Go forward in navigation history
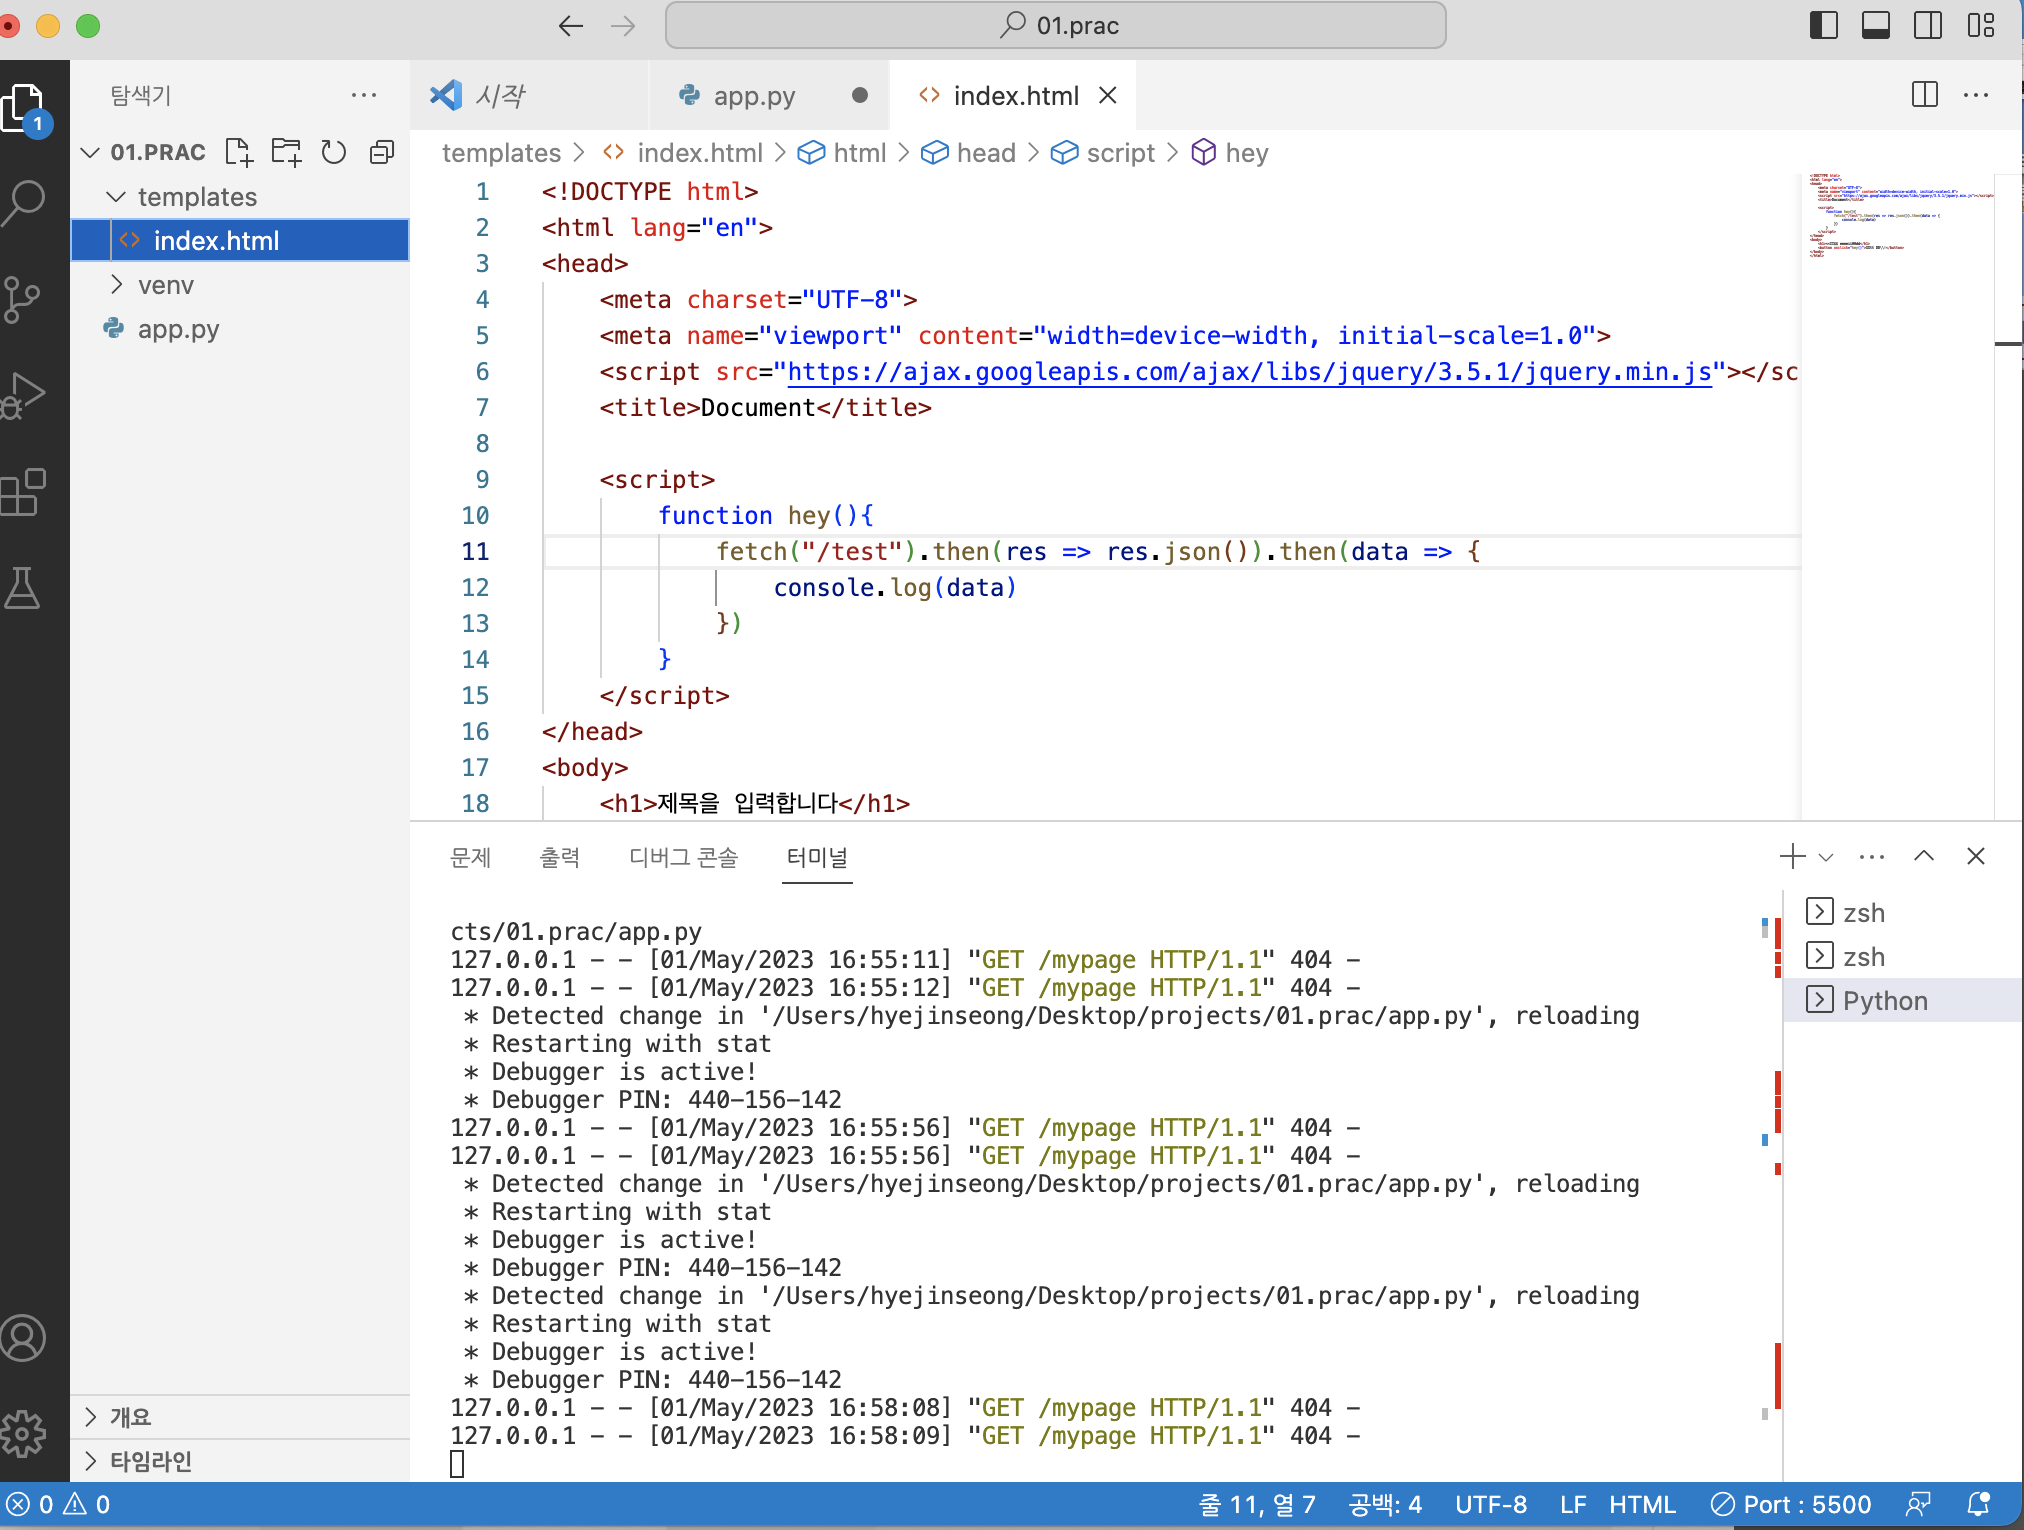Viewport: 2024px width, 1530px height. coord(623,26)
